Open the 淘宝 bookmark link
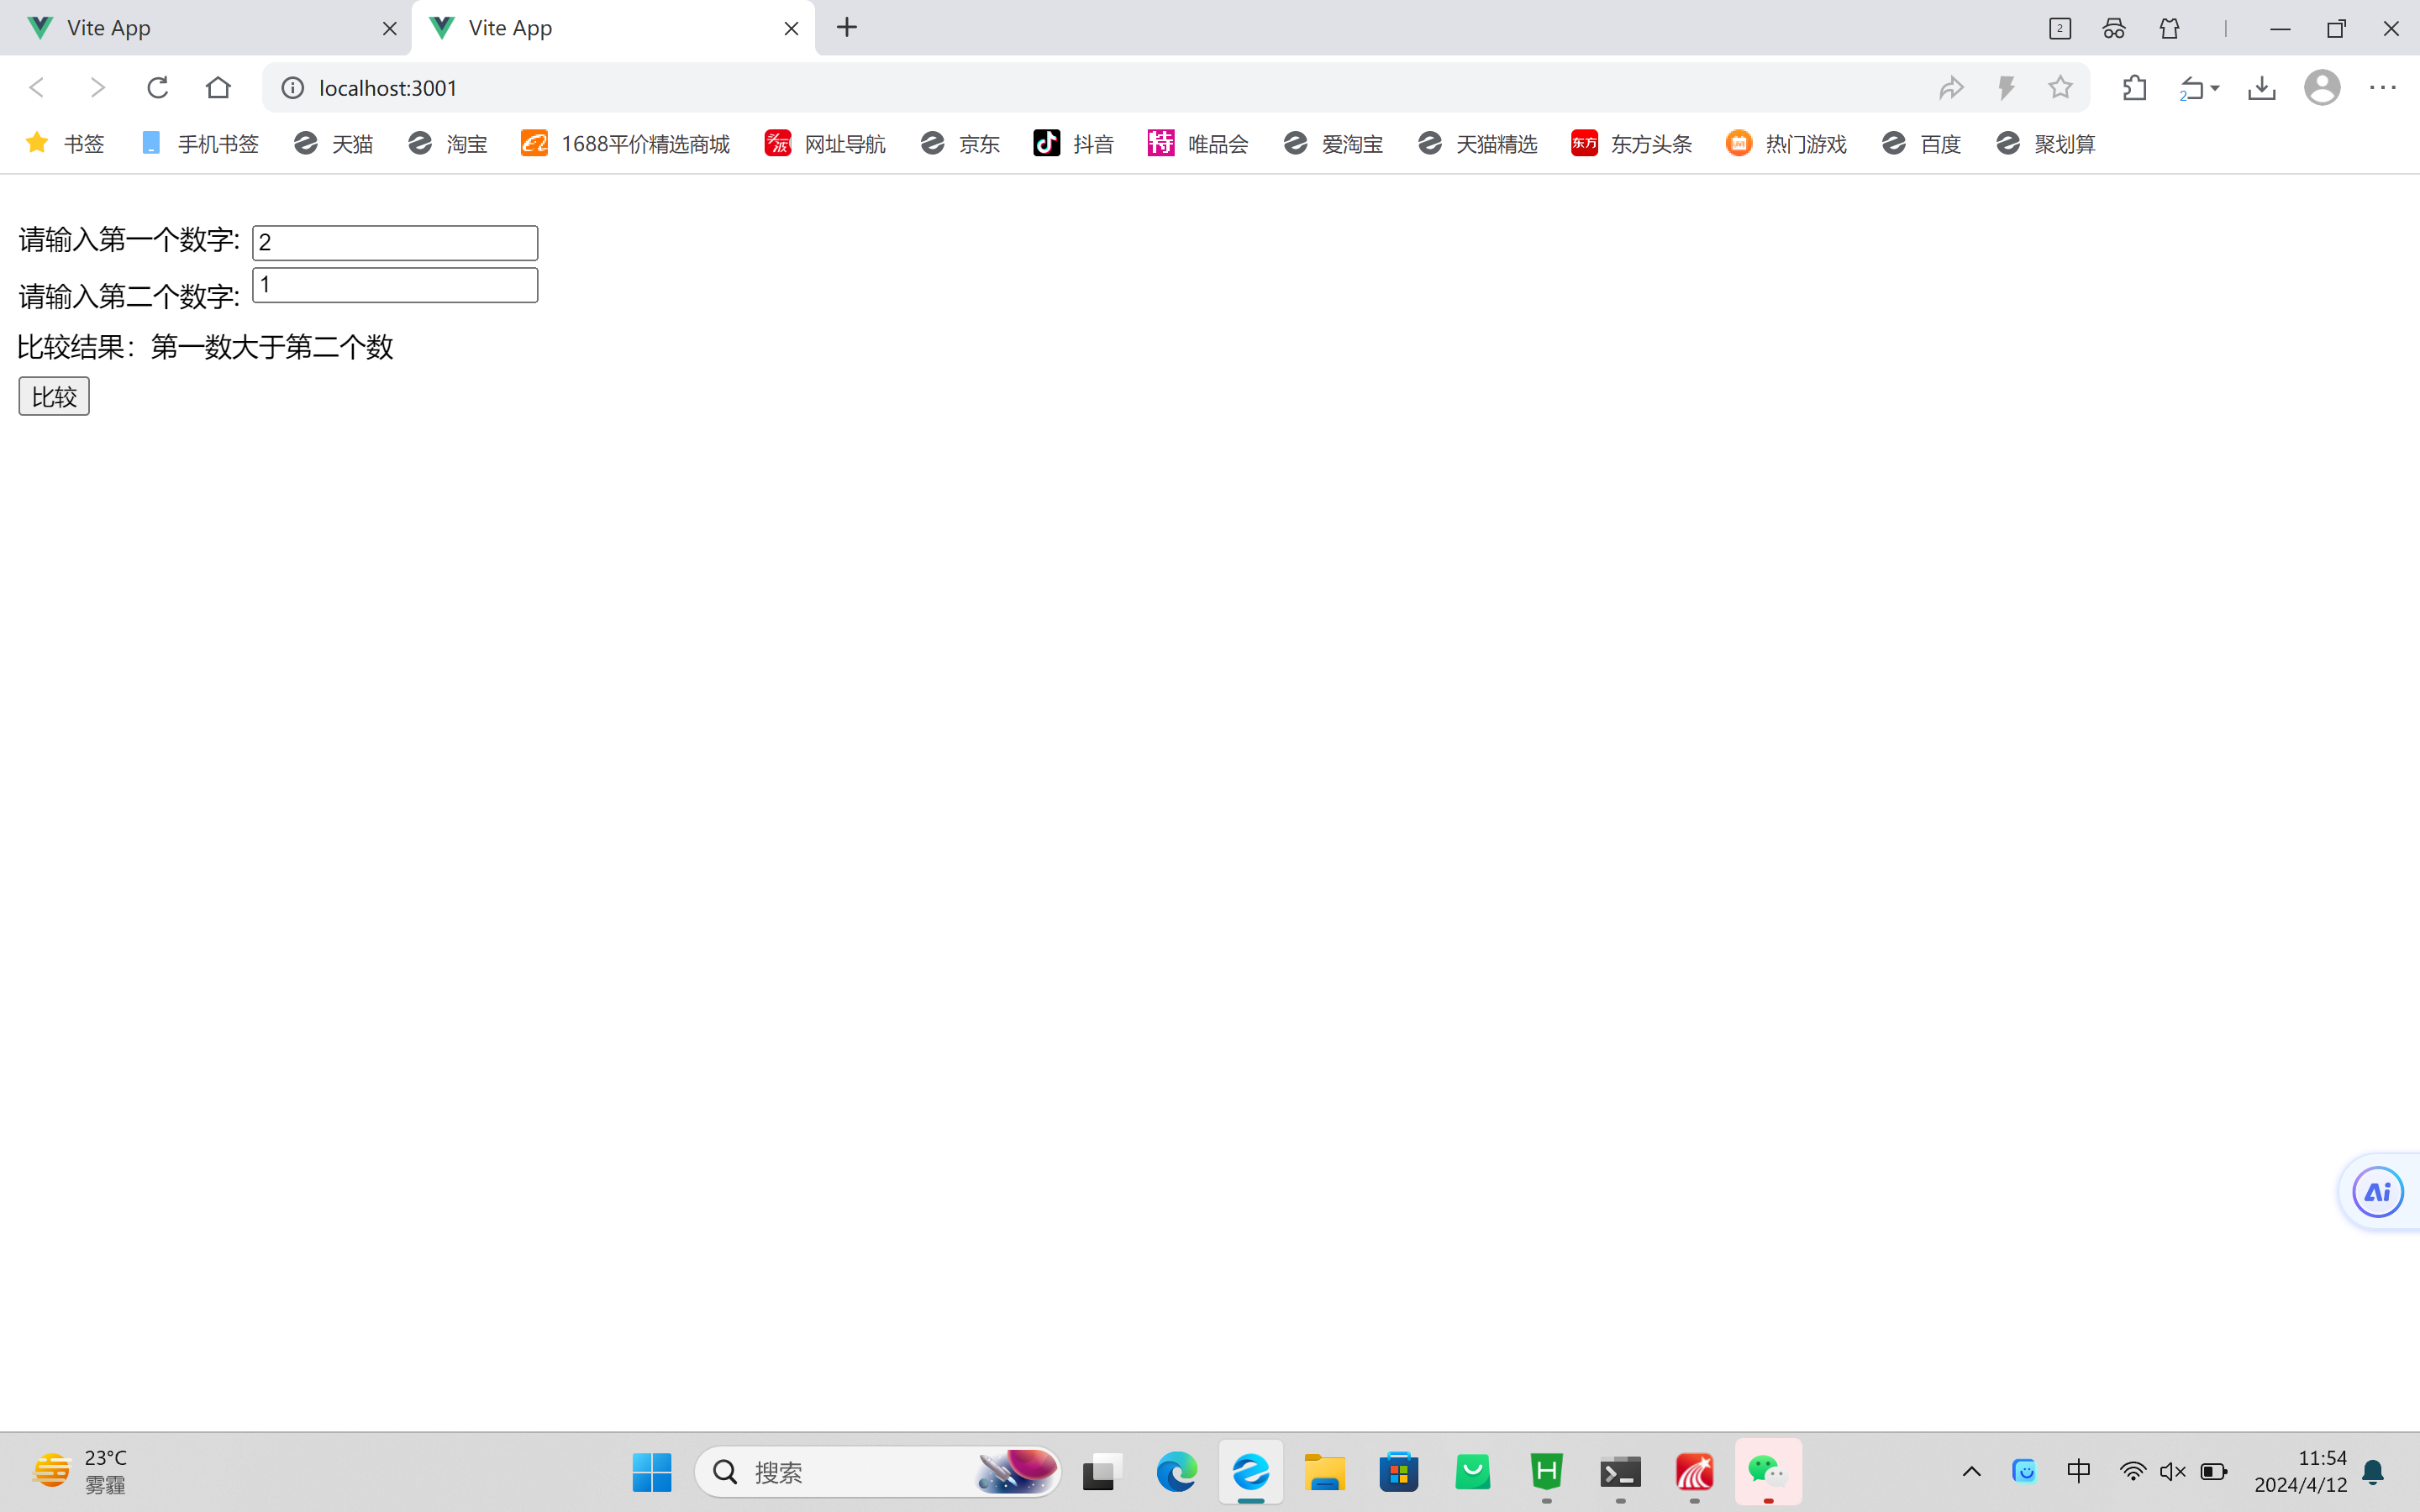Image resolution: width=2420 pixels, height=1512 pixels. 448,144
